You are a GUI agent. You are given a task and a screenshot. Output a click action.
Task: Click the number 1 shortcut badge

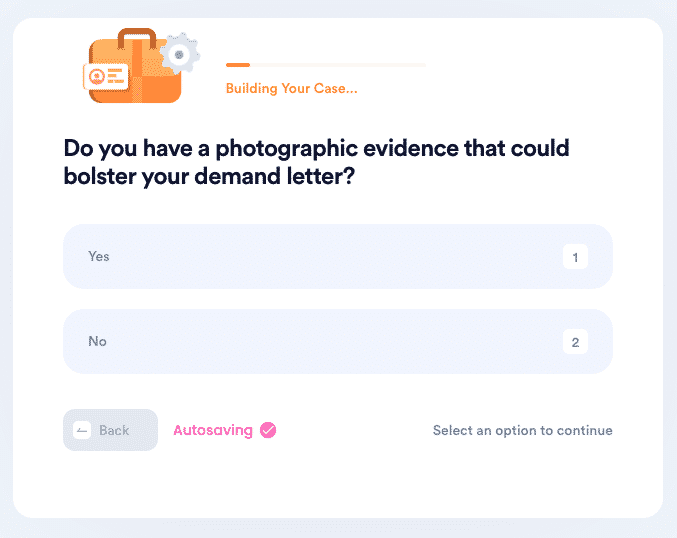pos(575,257)
